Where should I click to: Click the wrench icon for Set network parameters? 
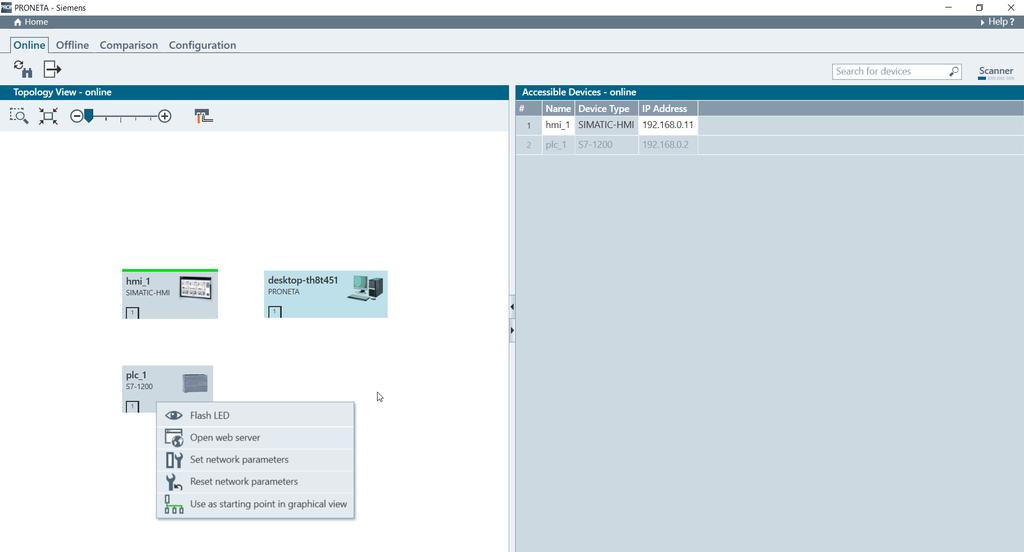pyautogui.click(x=174, y=460)
